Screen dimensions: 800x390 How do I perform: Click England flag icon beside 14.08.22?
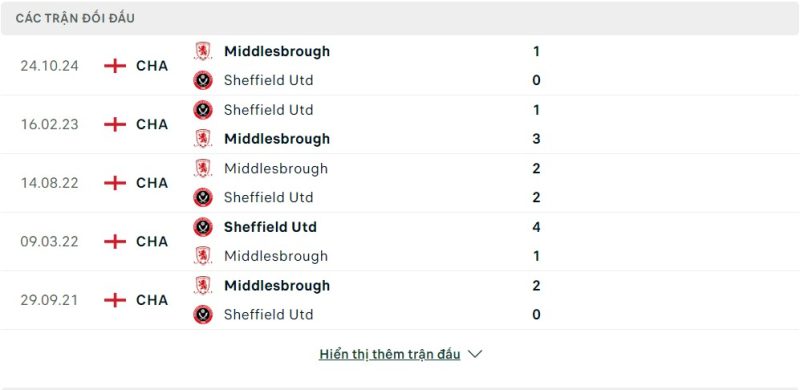[x=115, y=183]
